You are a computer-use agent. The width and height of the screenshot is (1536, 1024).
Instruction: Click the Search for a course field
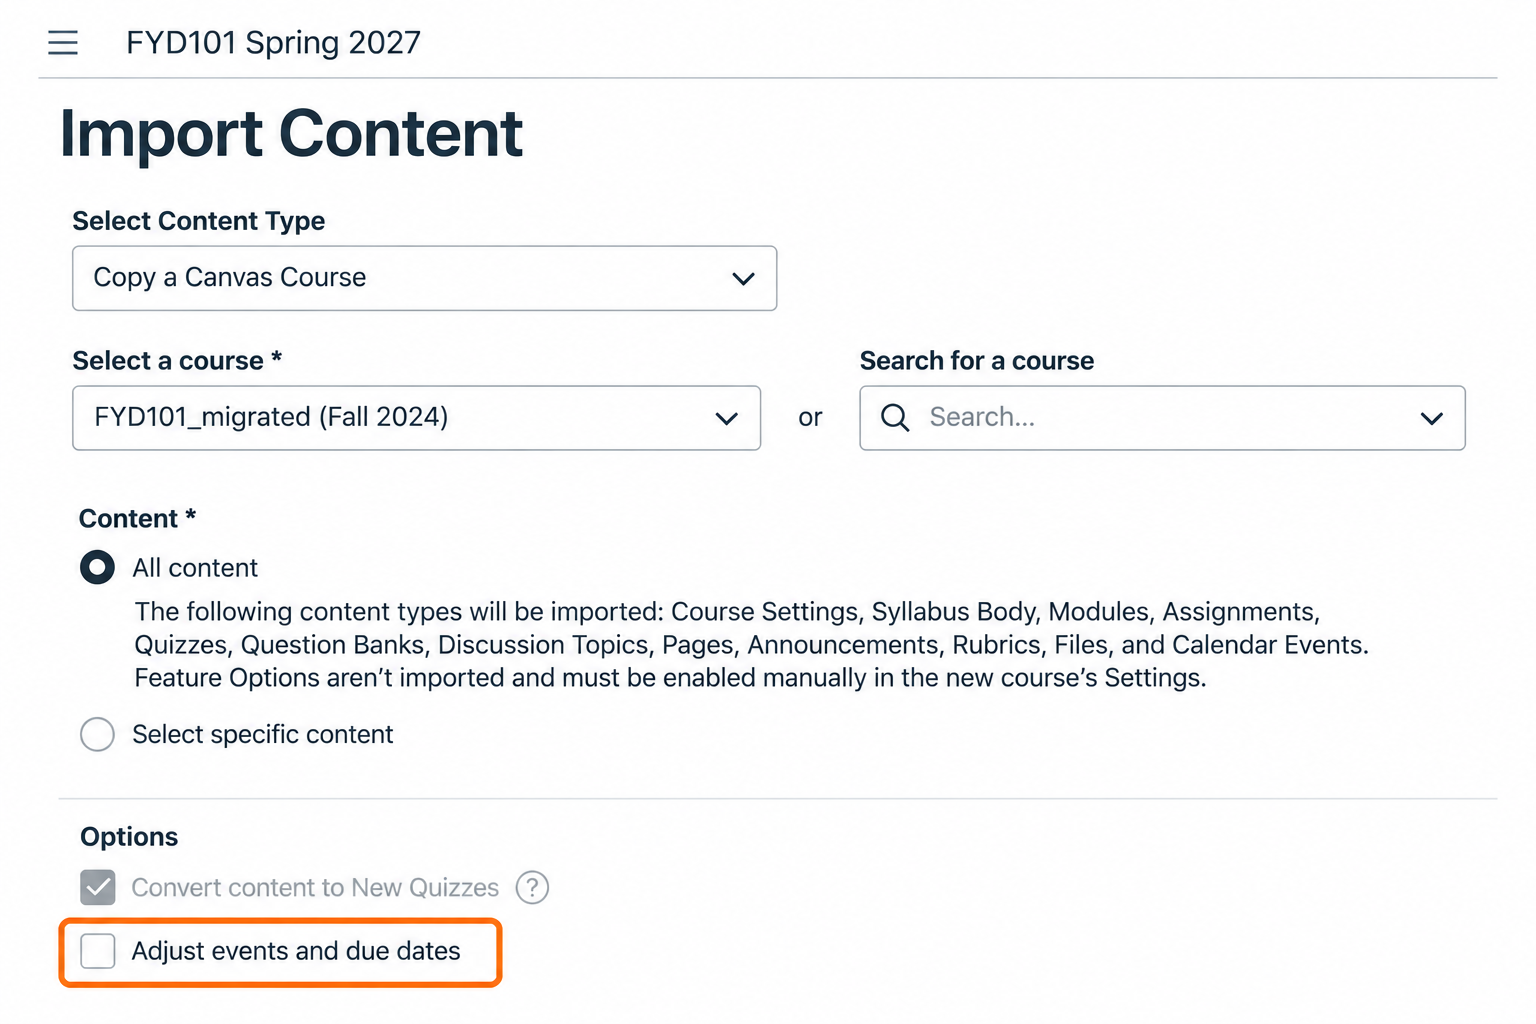[x=1162, y=418]
